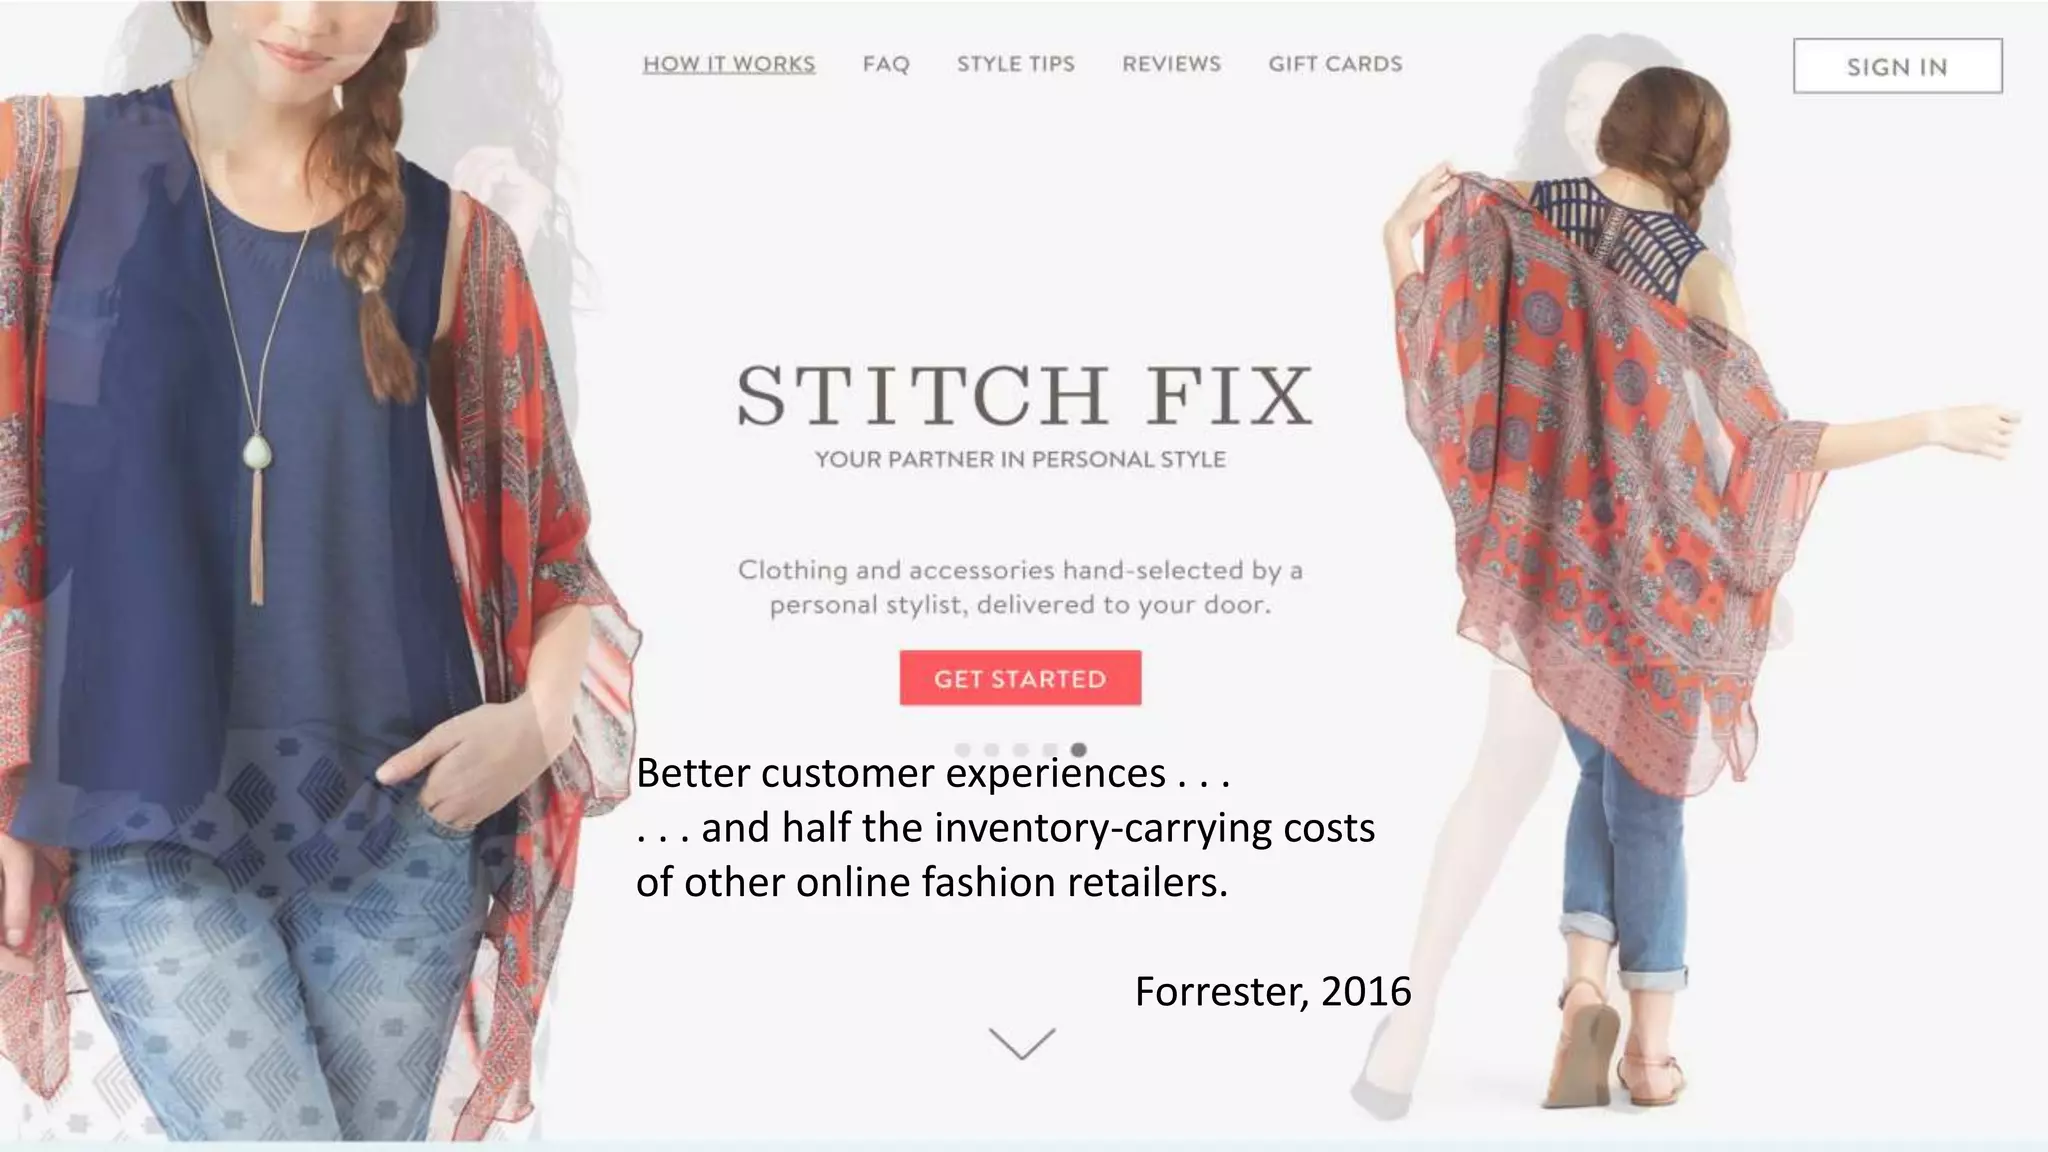2048x1152 pixels.
Task: Click the downward chevron arrow
Action: [x=1021, y=1043]
